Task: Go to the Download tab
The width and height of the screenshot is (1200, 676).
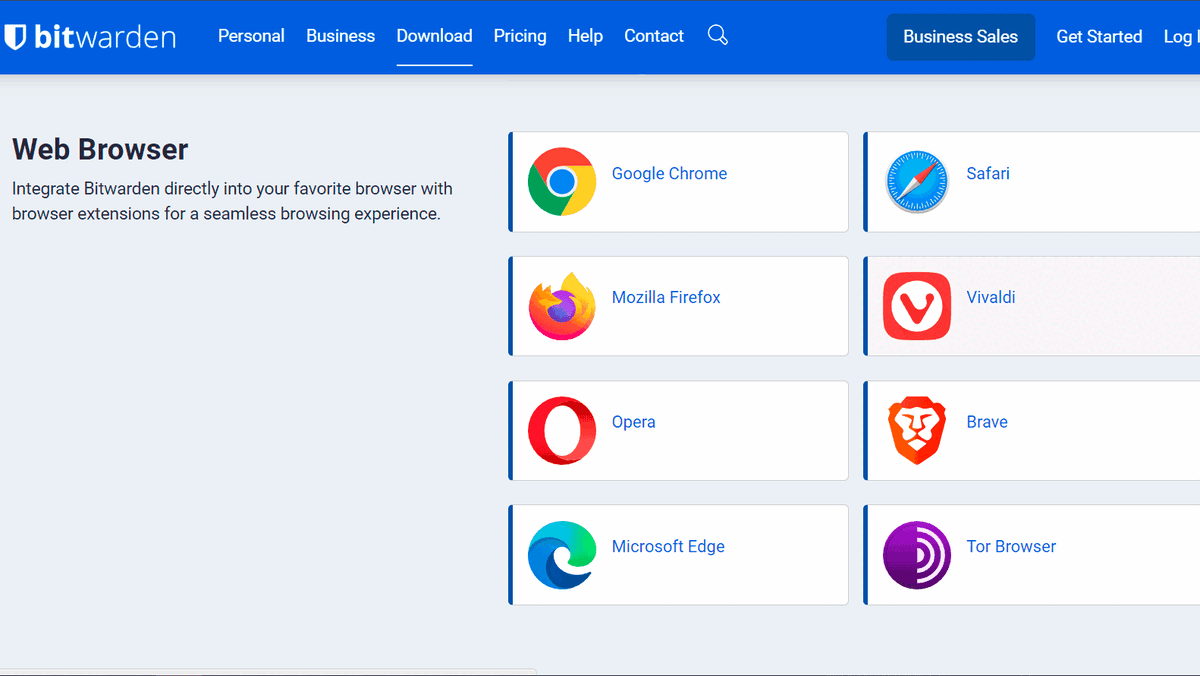Action: coord(434,36)
